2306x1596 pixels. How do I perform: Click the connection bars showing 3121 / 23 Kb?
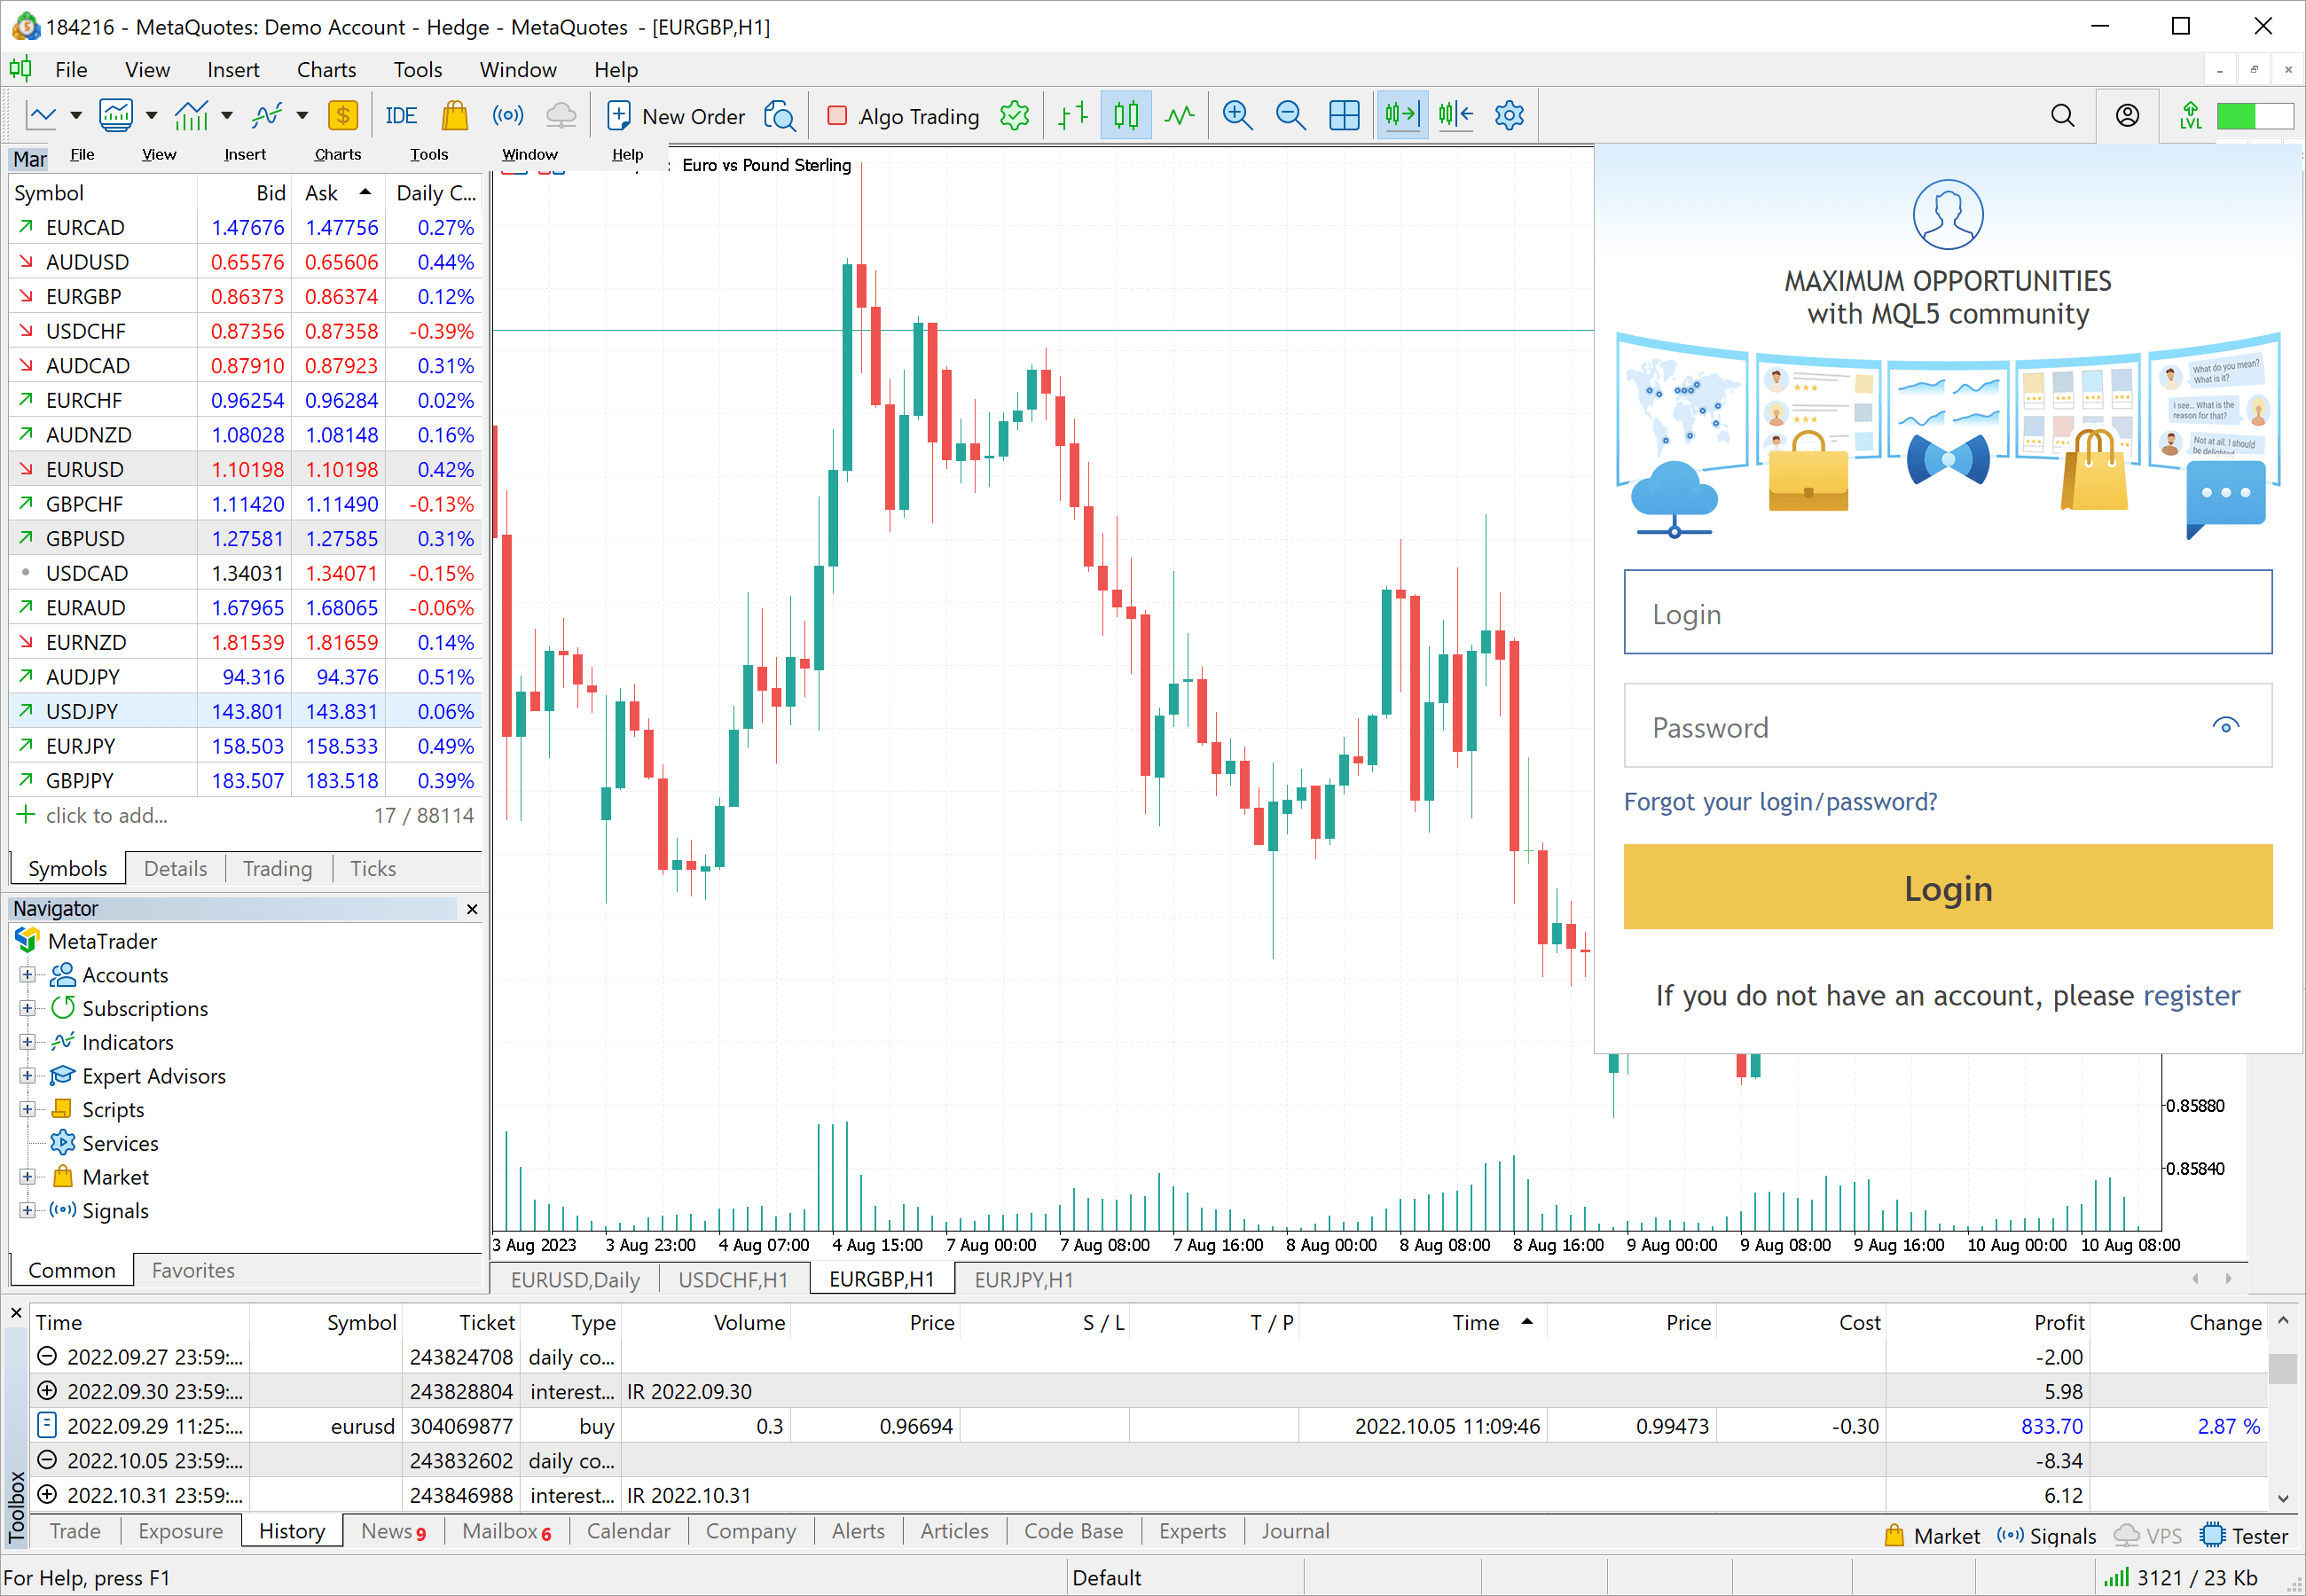tap(2180, 1578)
